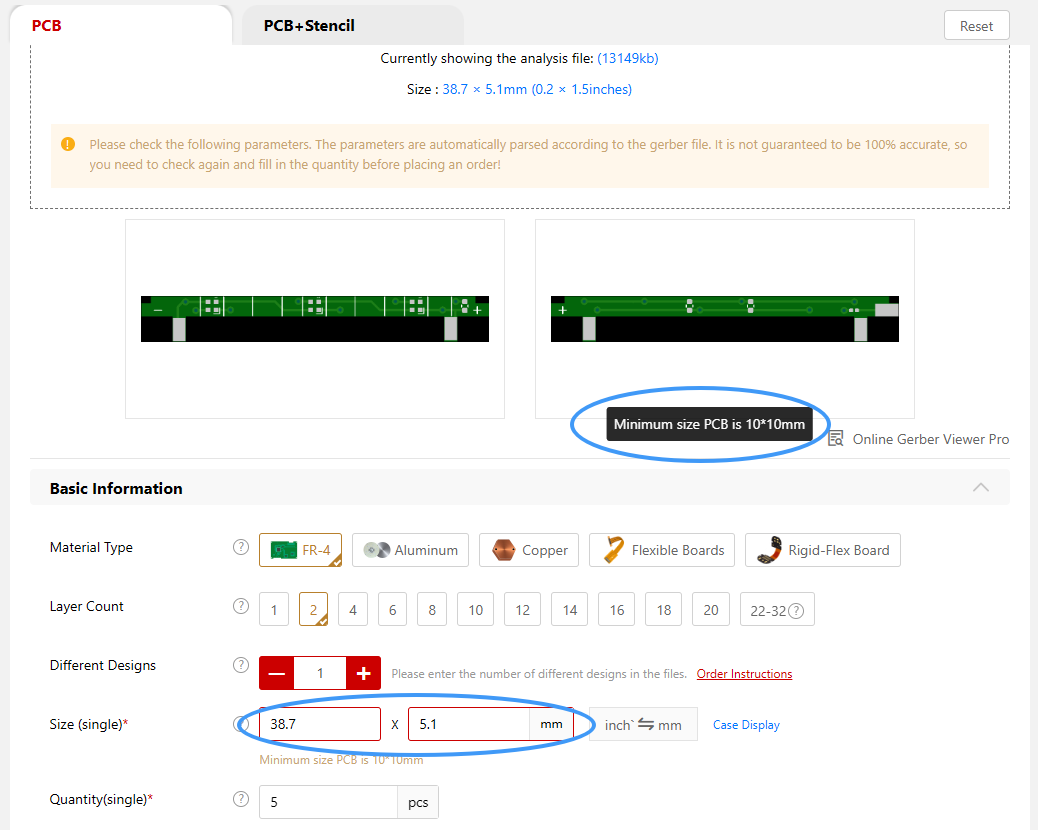Collapse the Basic Information section
The height and width of the screenshot is (830, 1038).
click(x=981, y=488)
